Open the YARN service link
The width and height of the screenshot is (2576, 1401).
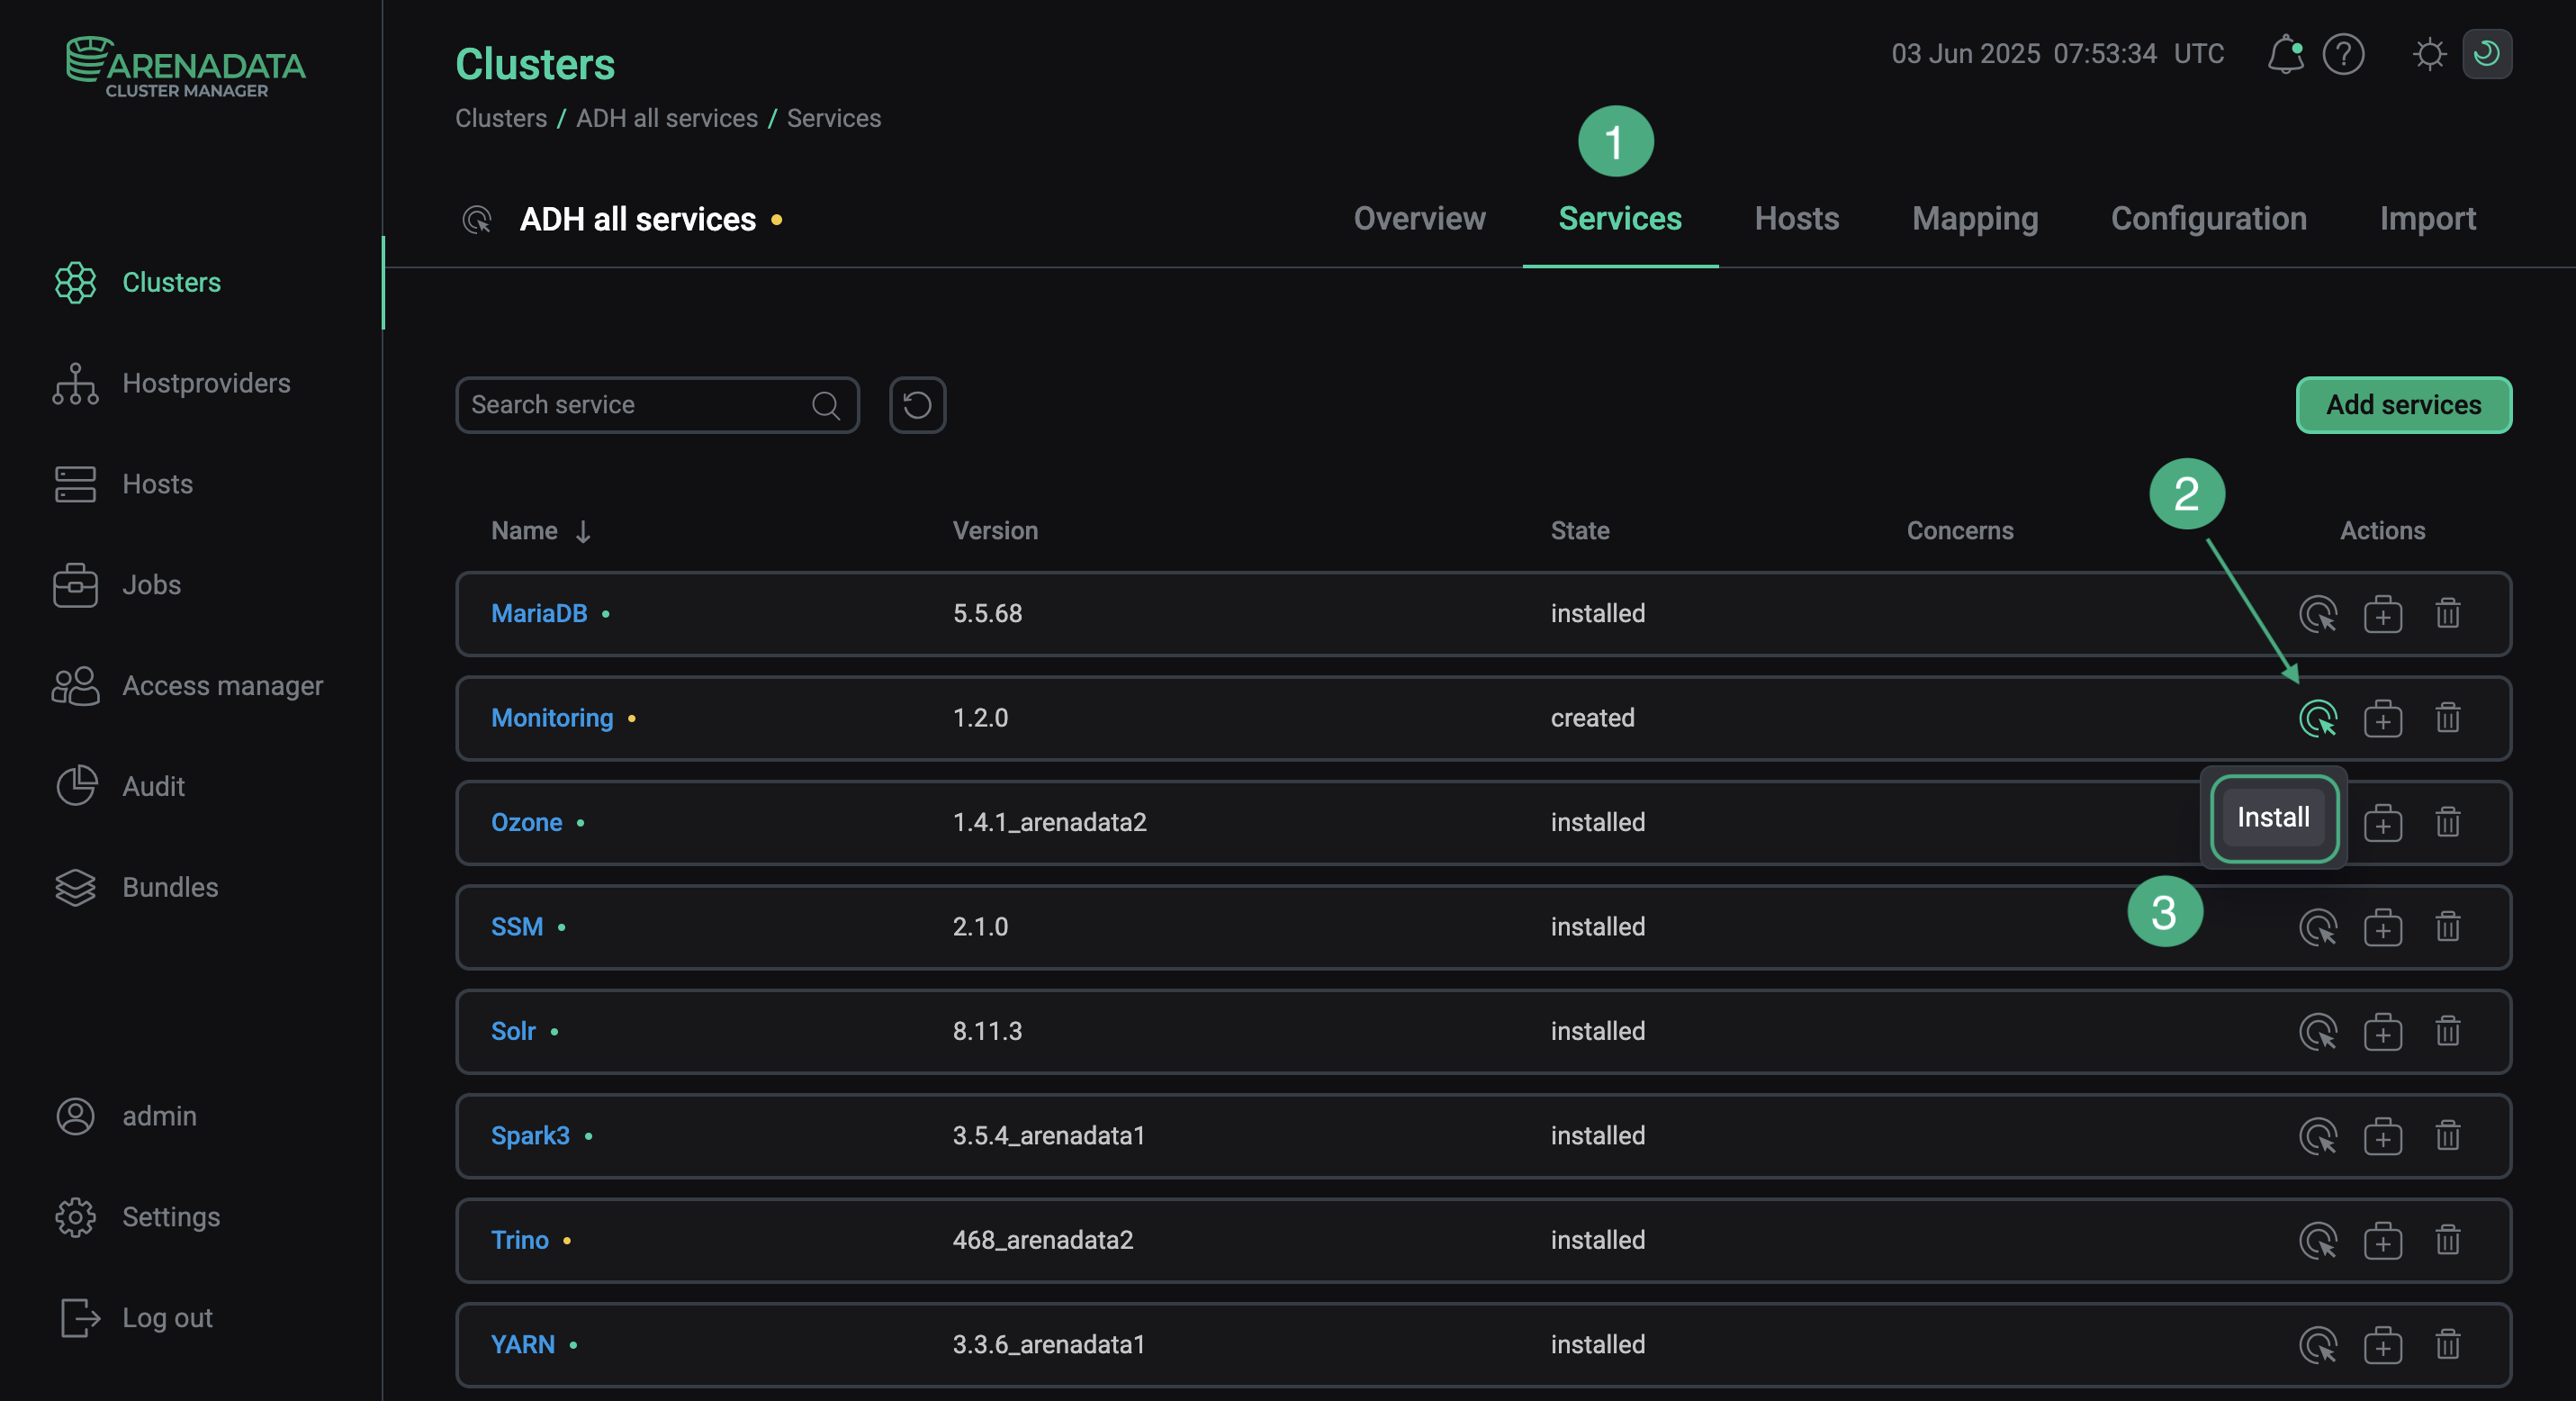[522, 1345]
